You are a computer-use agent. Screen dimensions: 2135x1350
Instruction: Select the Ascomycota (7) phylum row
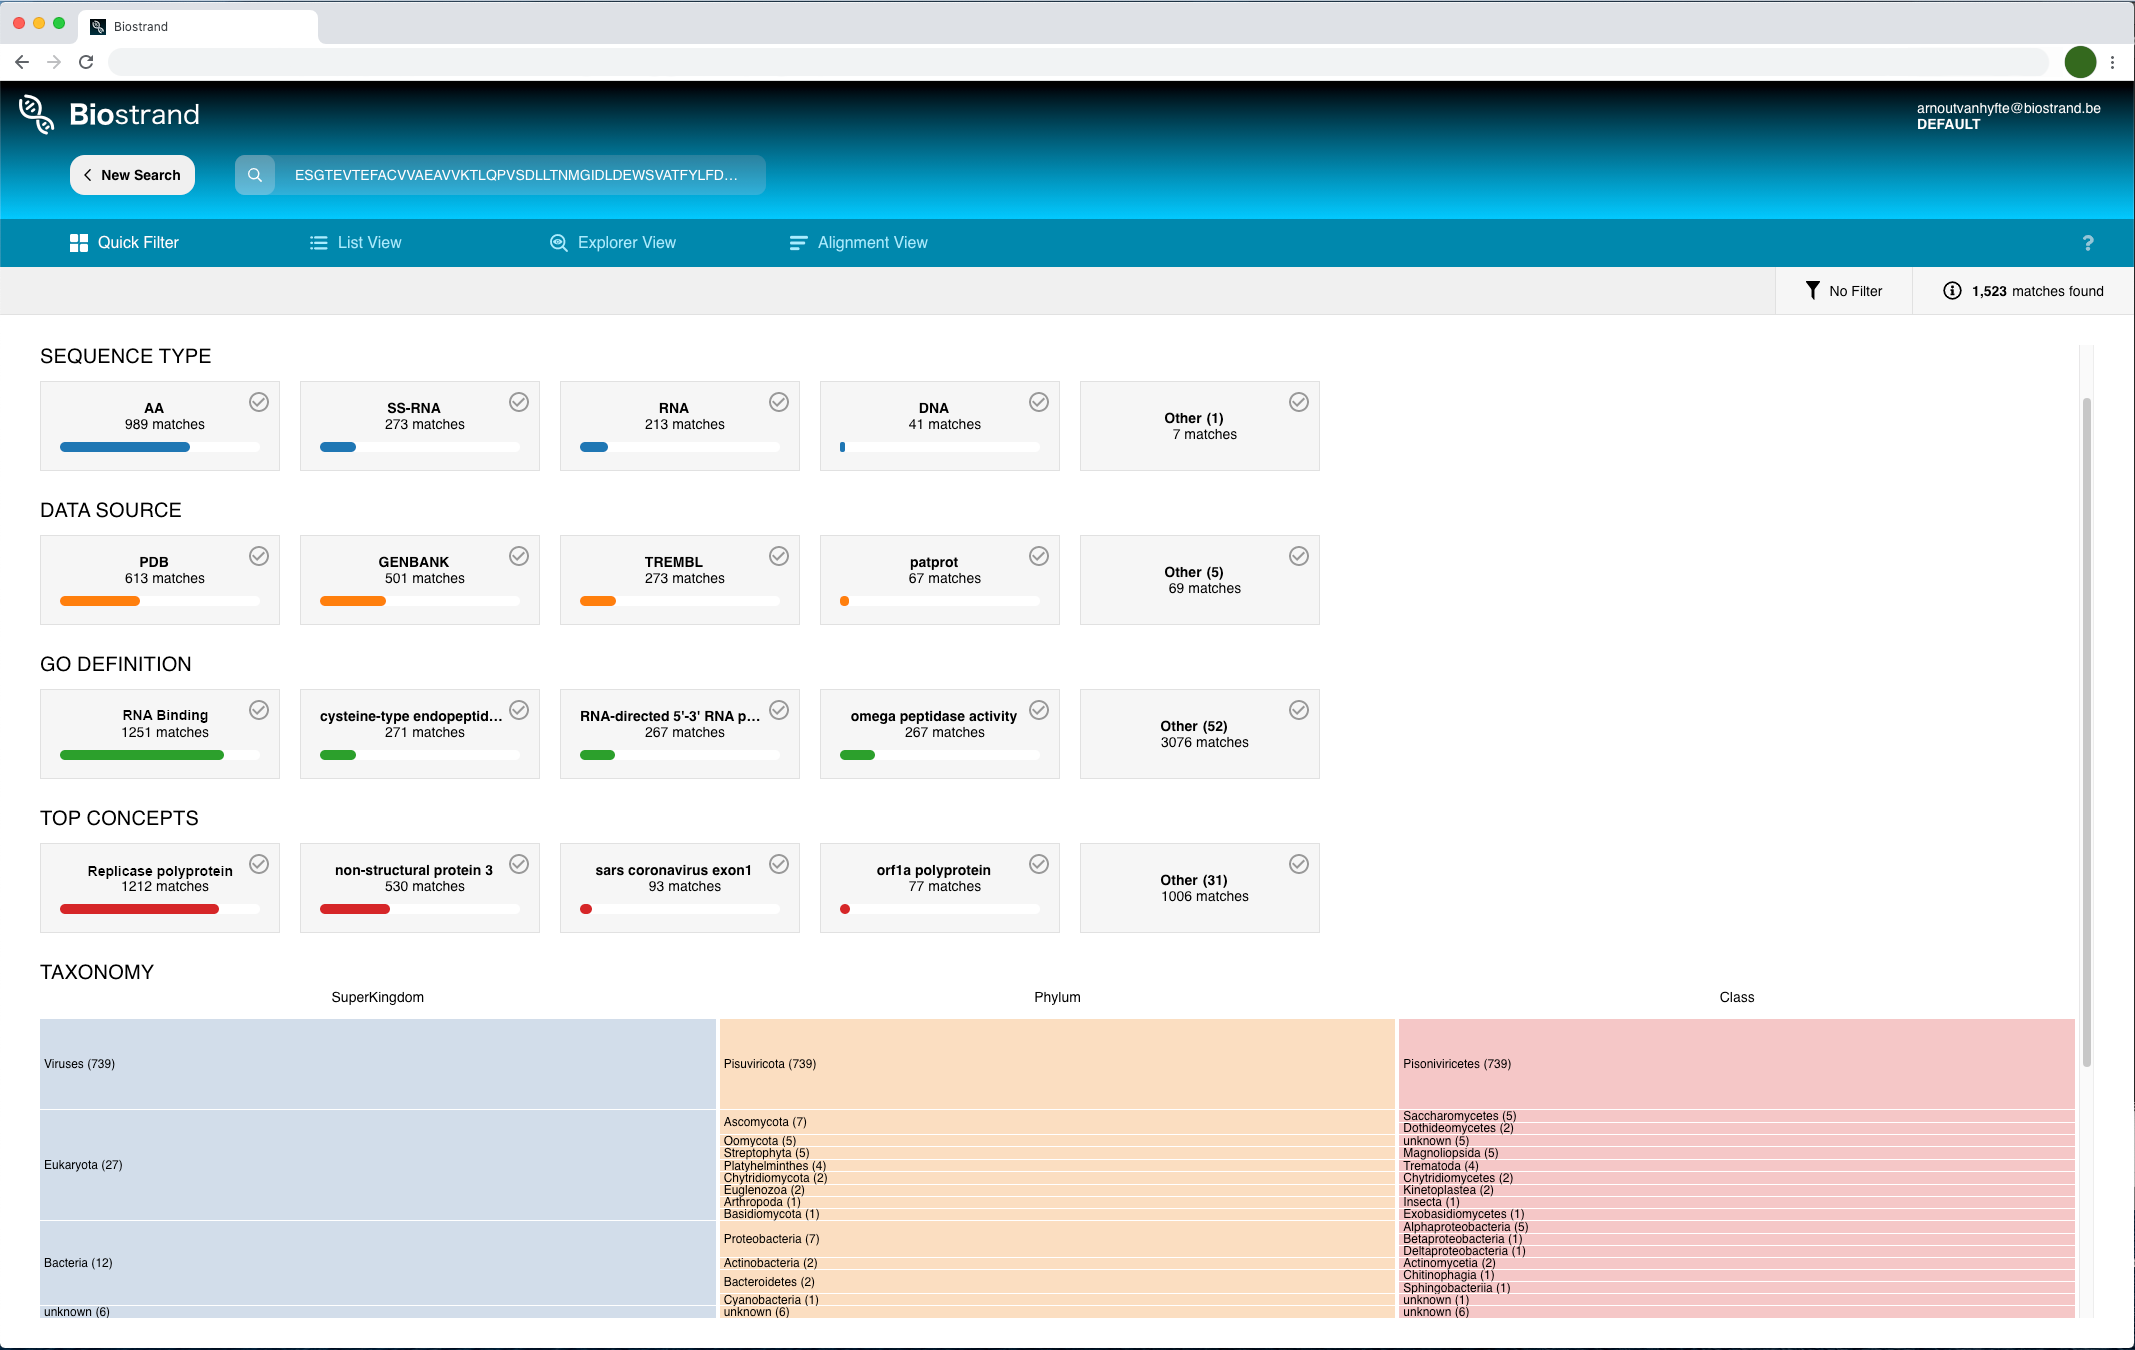click(x=1057, y=1122)
